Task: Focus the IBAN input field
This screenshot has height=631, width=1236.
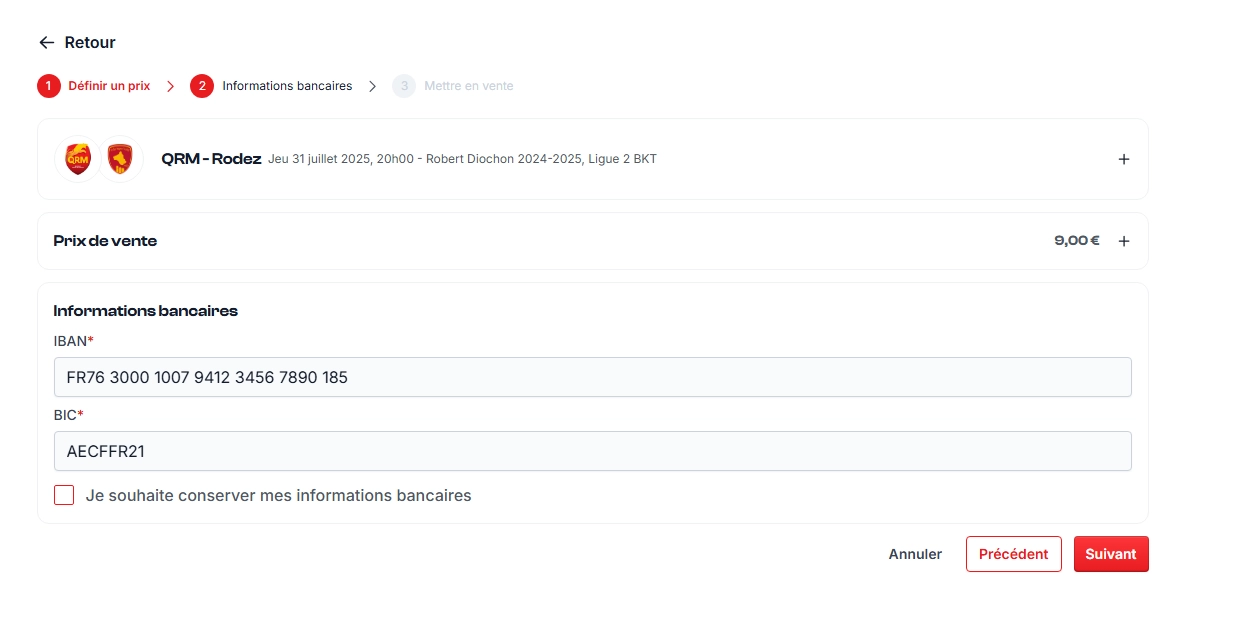Action: pos(592,377)
